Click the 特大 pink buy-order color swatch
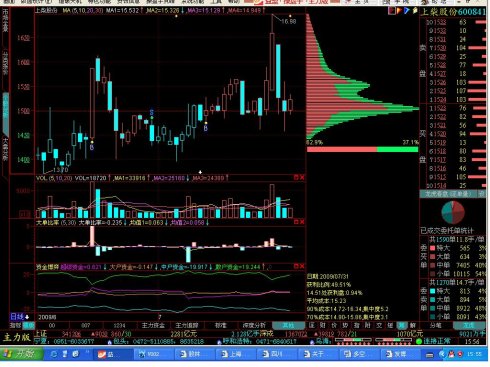 pos(432,248)
